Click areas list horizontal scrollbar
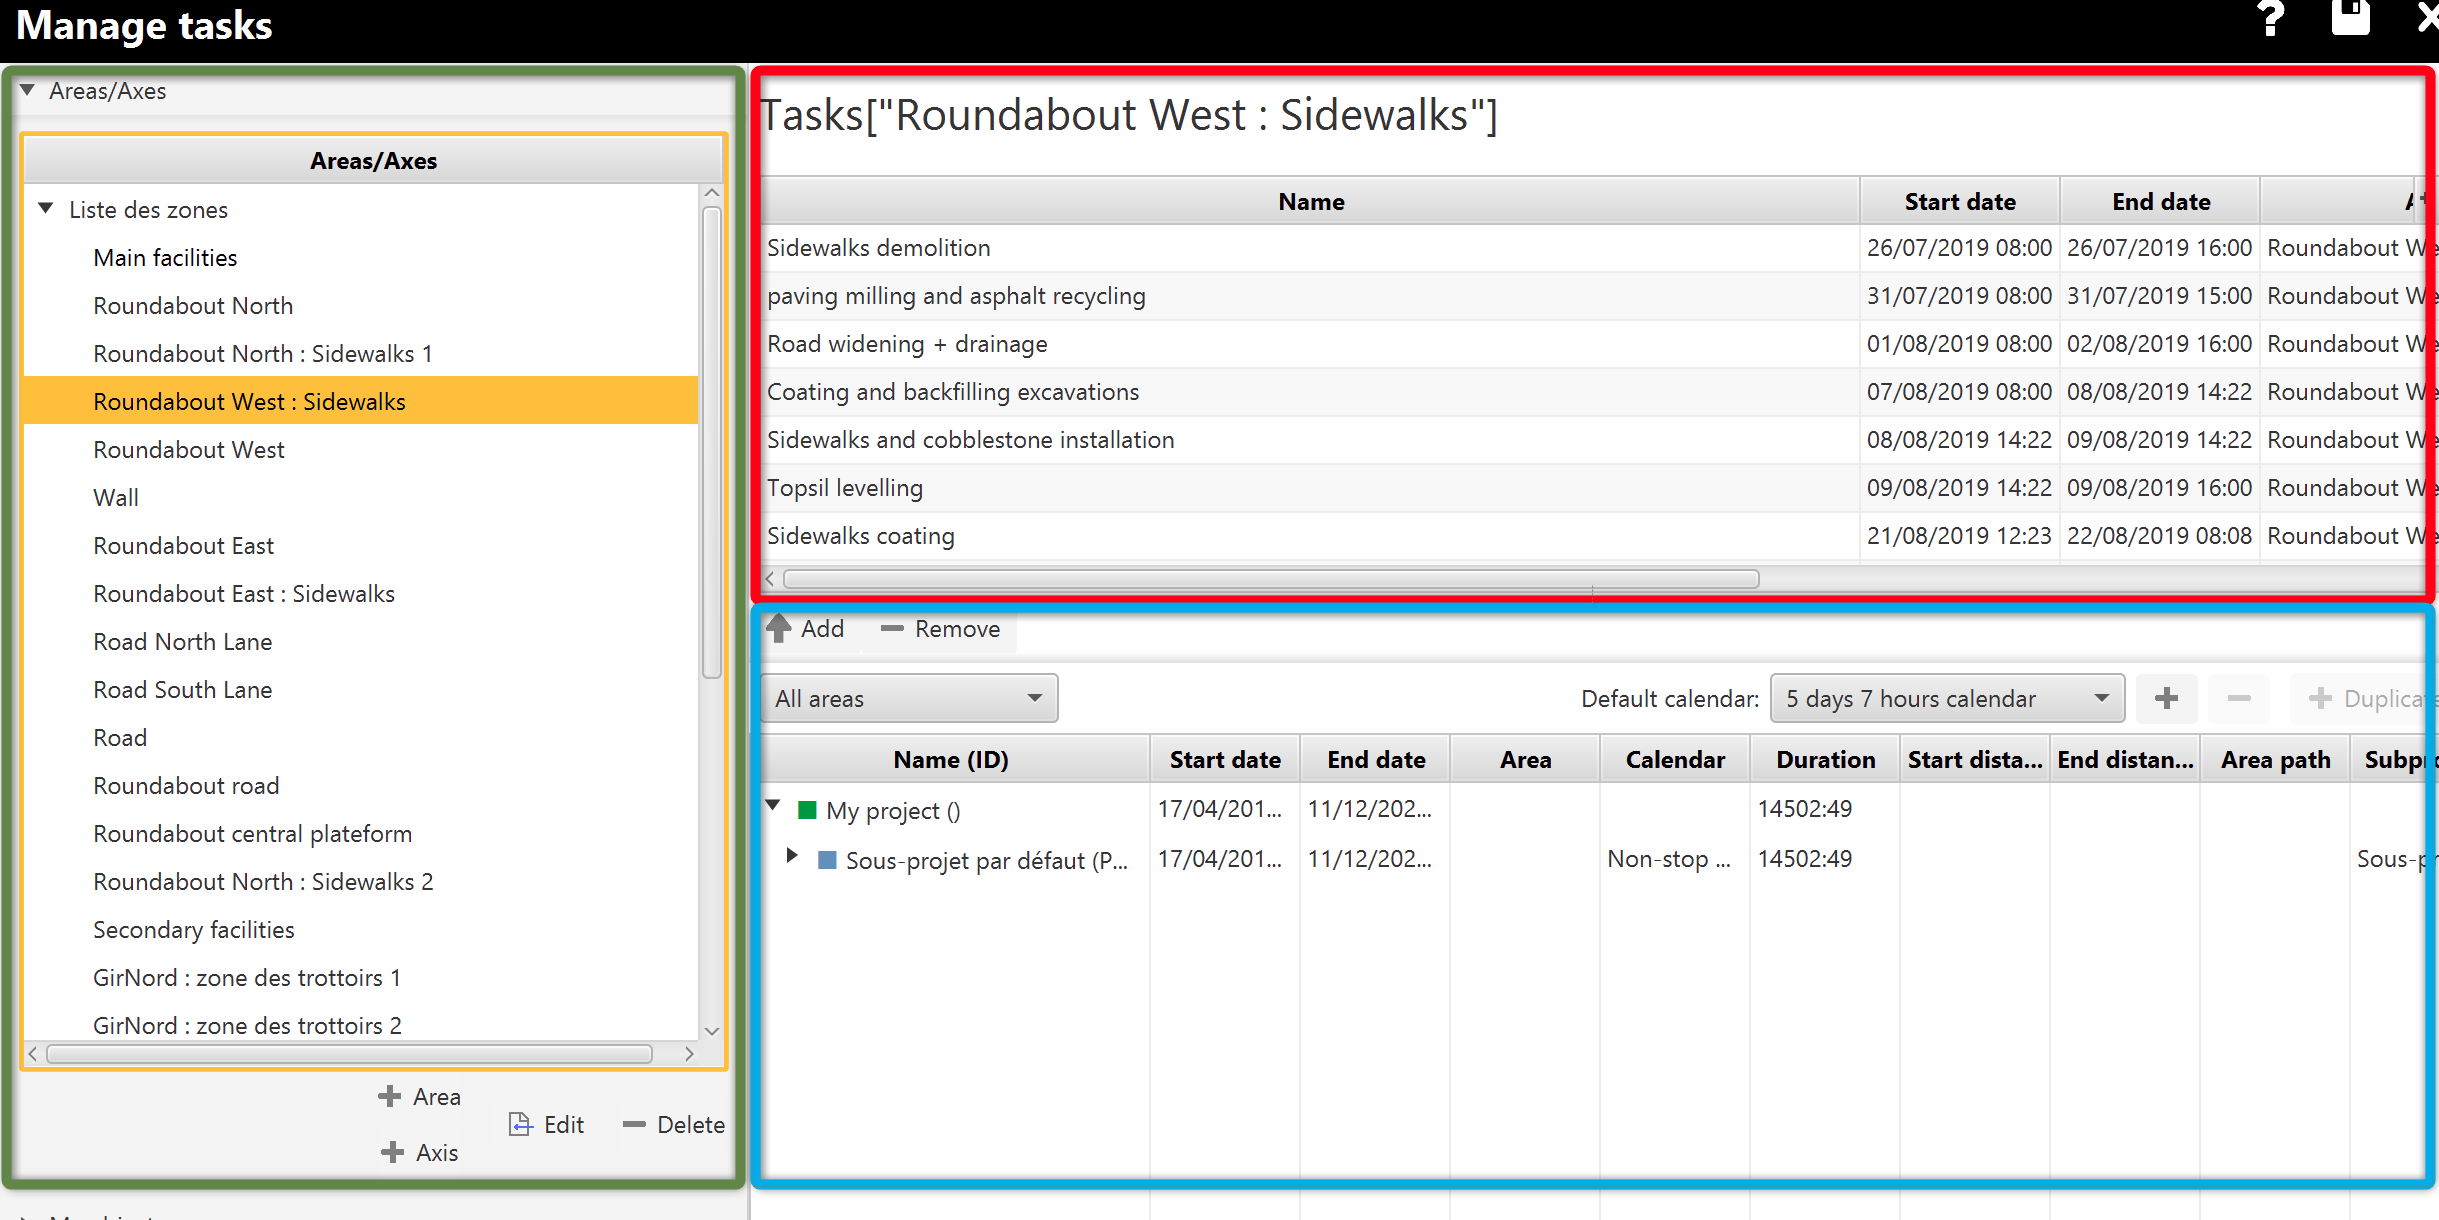The height and width of the screenshot is (1220, 2439). (x=349, y=1054)
